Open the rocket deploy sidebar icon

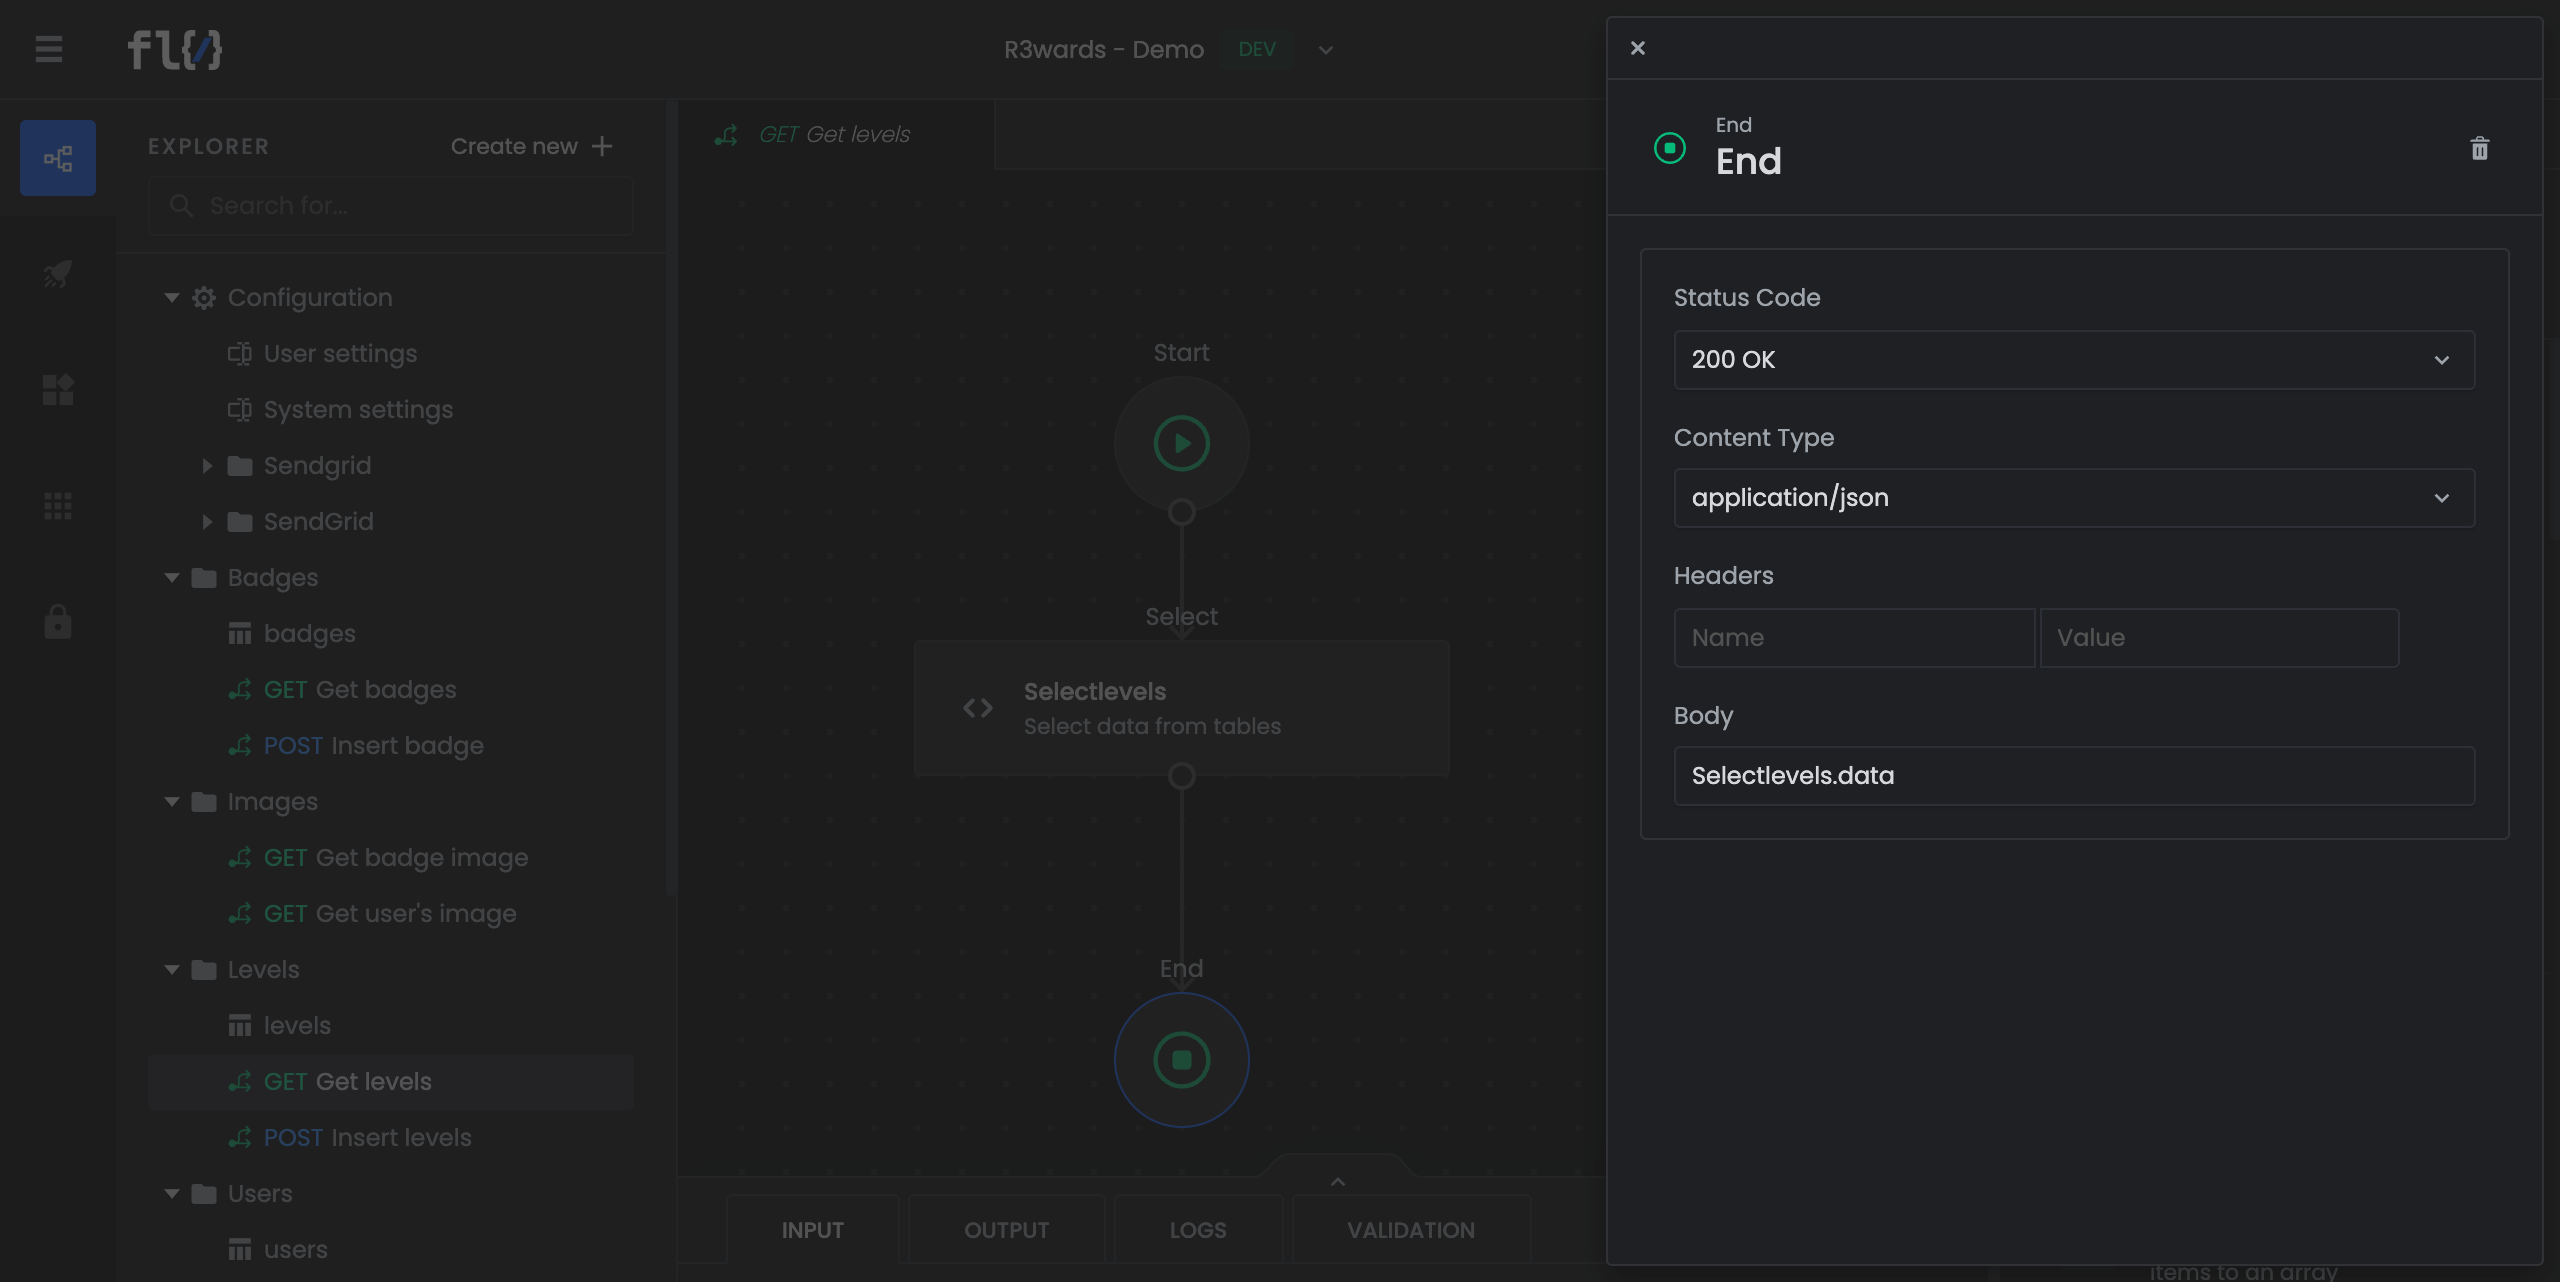pyautogui.click(x=58, y=273)
